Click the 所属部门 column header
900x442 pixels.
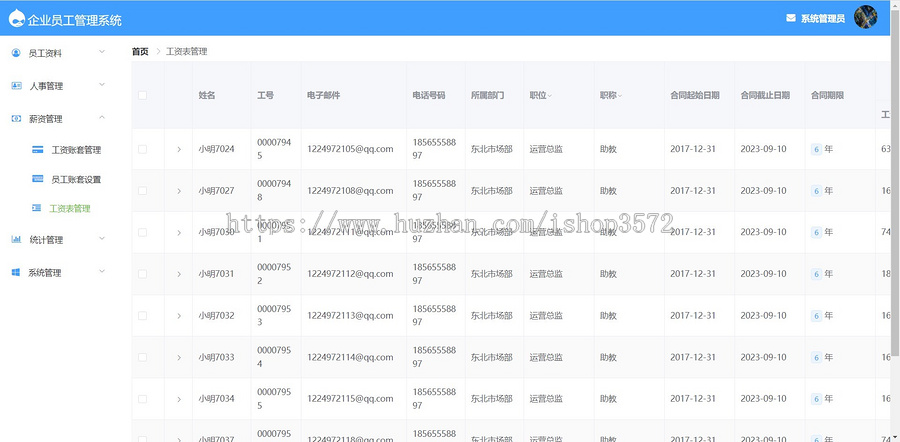pos(487,95)
